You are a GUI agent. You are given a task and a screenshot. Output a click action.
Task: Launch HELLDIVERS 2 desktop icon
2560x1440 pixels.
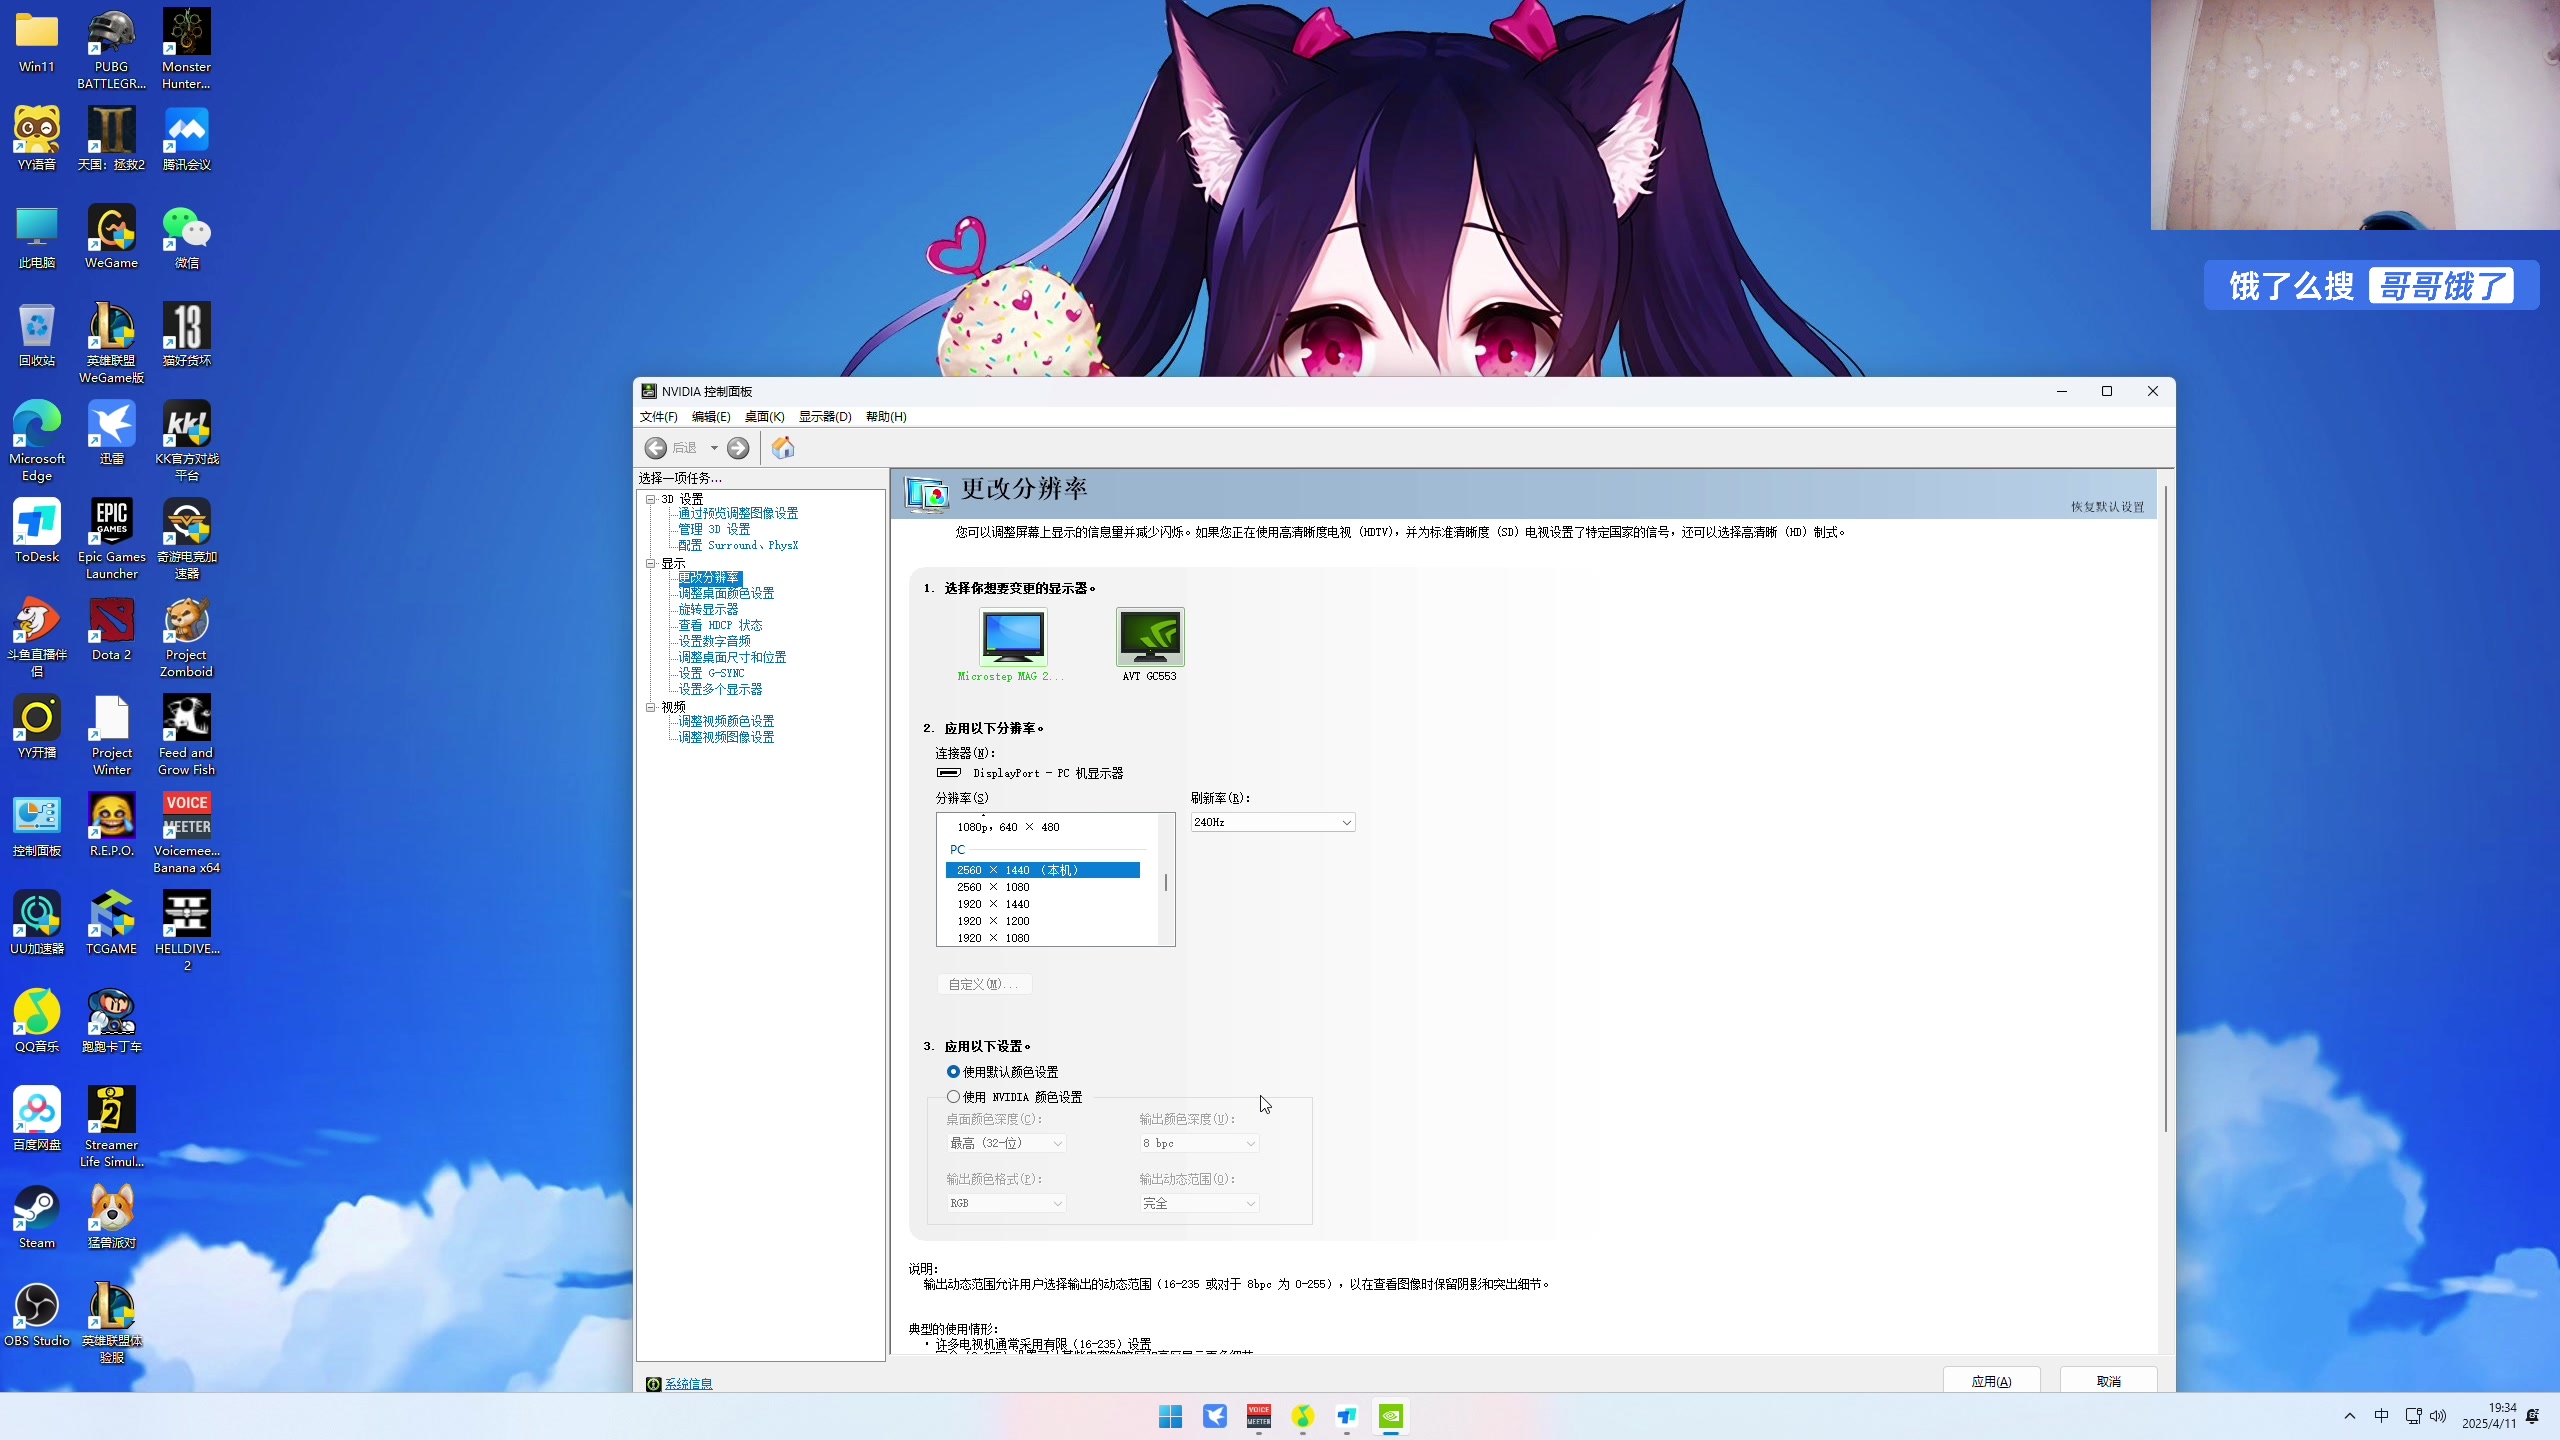pos(186,932)
